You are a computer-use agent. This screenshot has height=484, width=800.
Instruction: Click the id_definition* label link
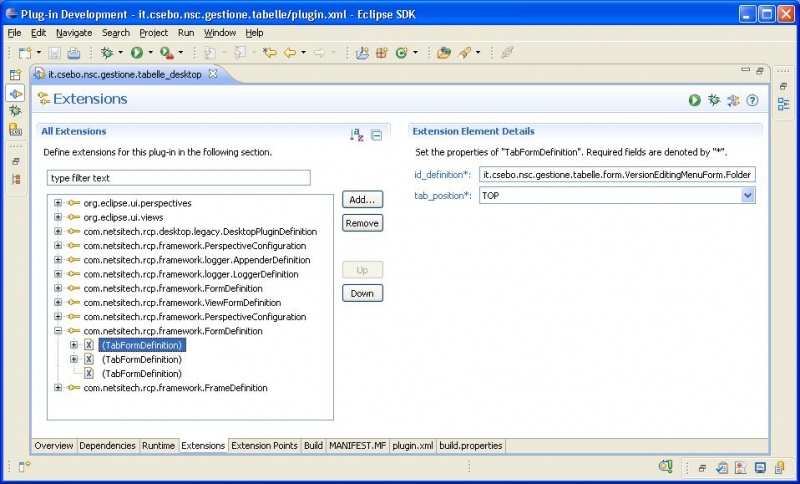coord(442,175)
